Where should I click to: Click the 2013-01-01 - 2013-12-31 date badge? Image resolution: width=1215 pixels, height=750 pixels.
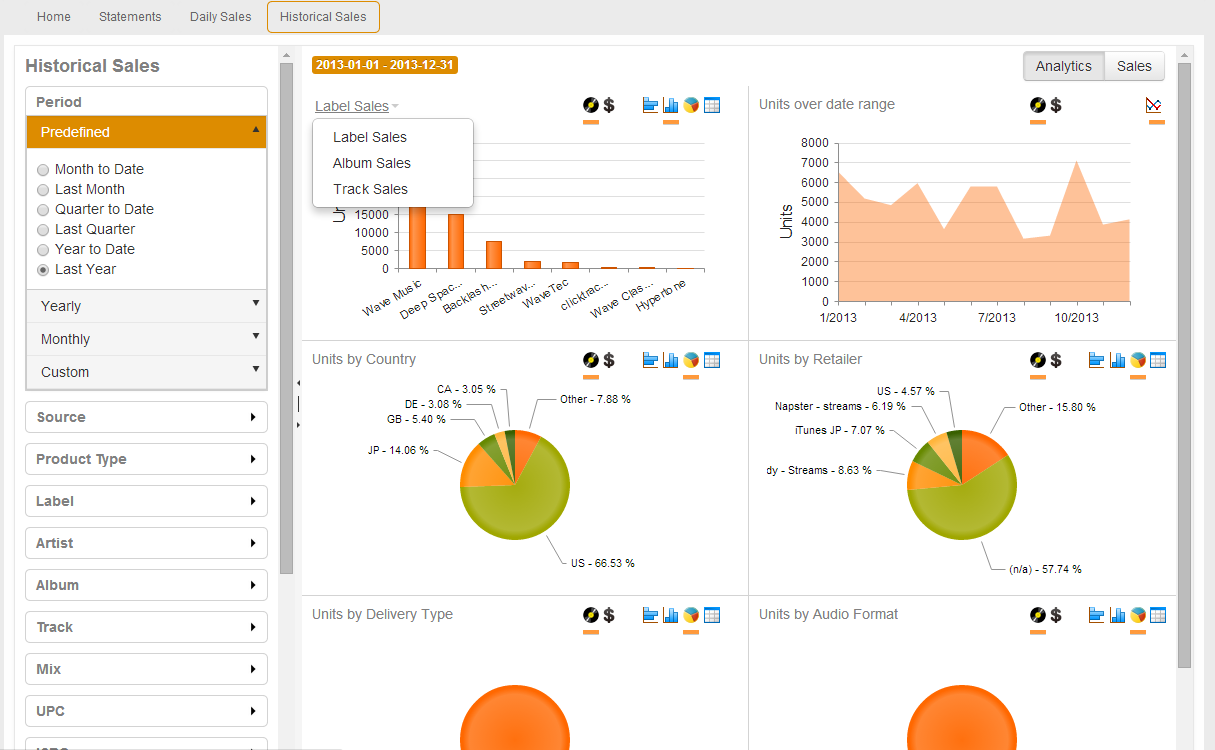[385, 65]
